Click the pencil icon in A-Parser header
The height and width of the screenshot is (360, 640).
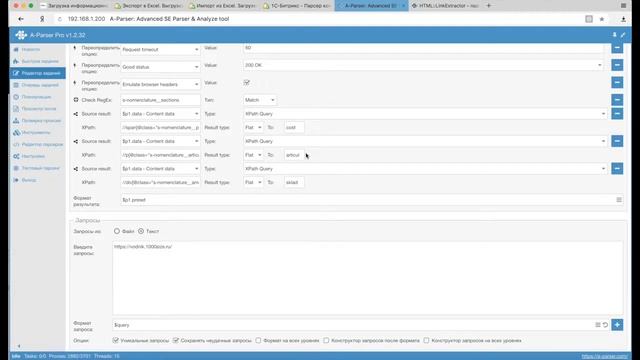(623, 35)
